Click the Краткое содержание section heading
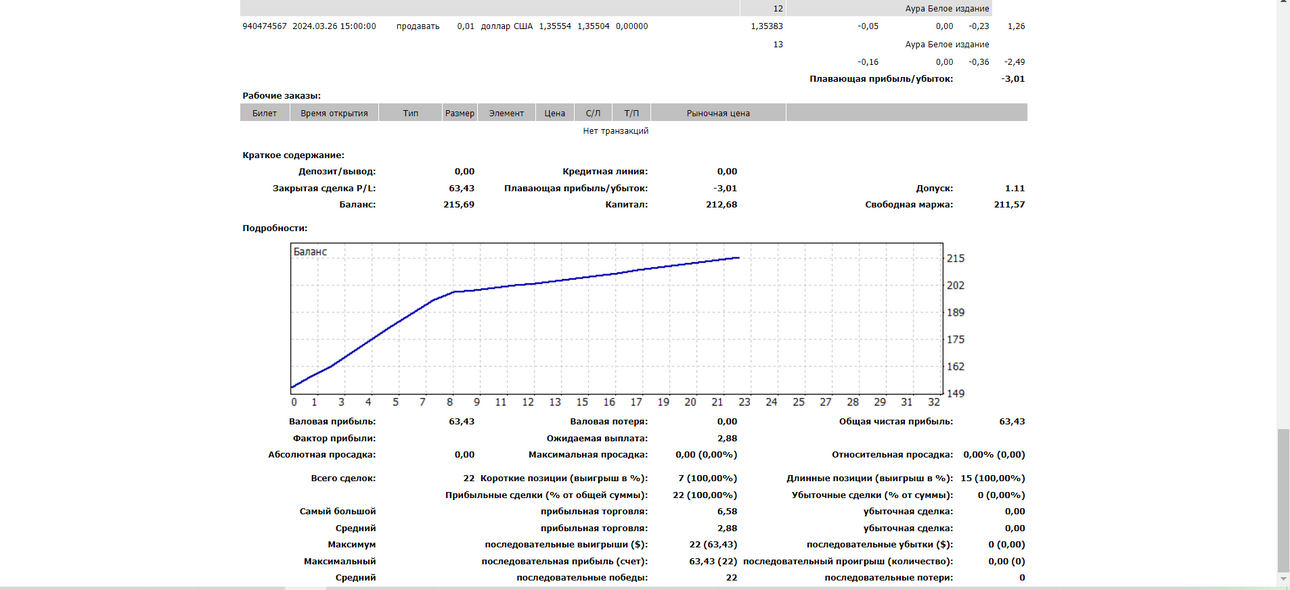The image size is (1290, 590). pos(293,155)
